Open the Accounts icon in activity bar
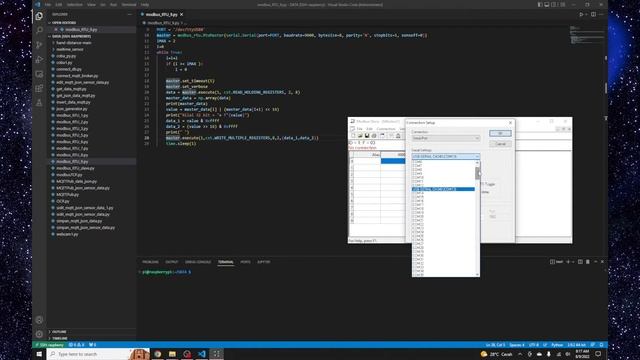The width and height of the screenshot is (640, 360). point(39,320)
